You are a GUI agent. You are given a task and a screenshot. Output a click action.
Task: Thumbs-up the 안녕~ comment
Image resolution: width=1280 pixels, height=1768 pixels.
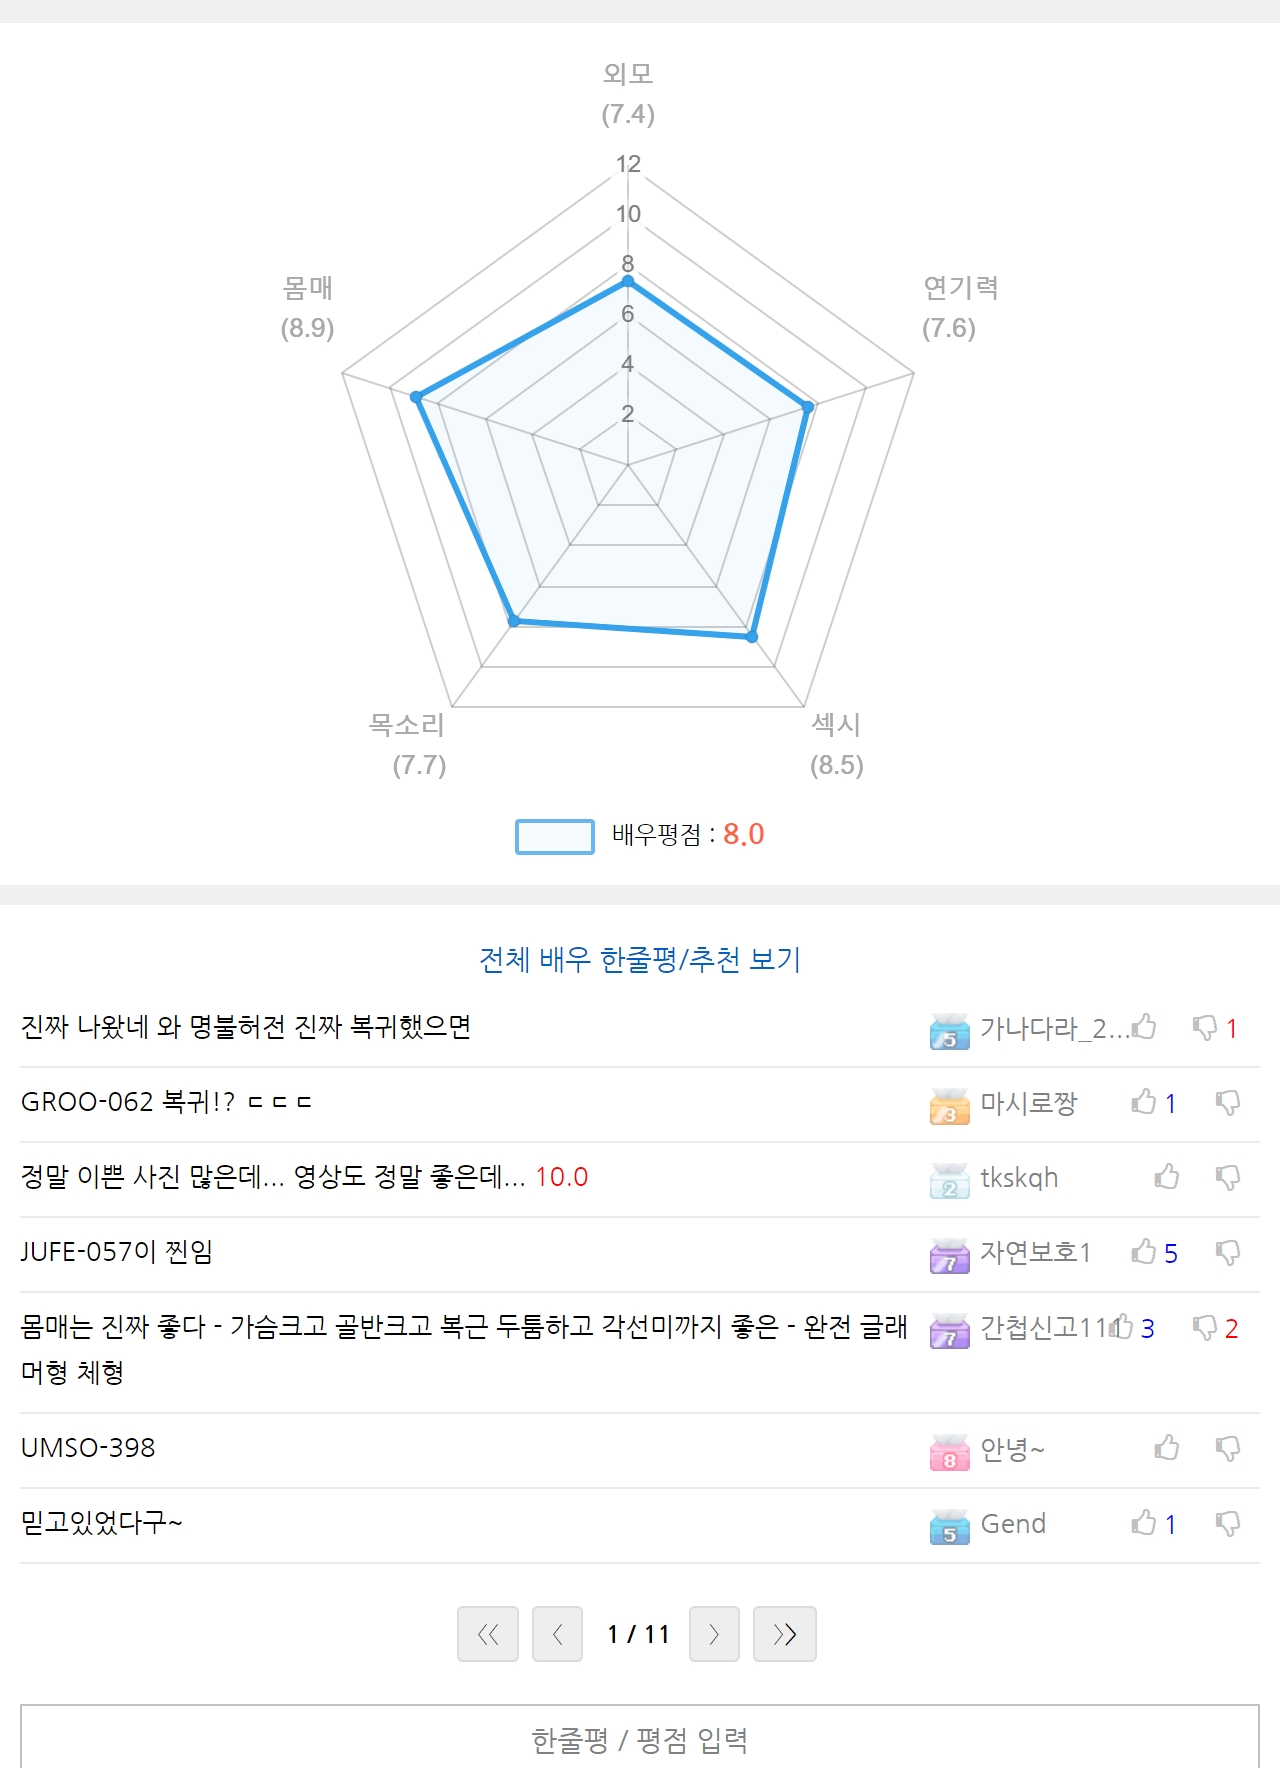(x=1166, y=1448)
